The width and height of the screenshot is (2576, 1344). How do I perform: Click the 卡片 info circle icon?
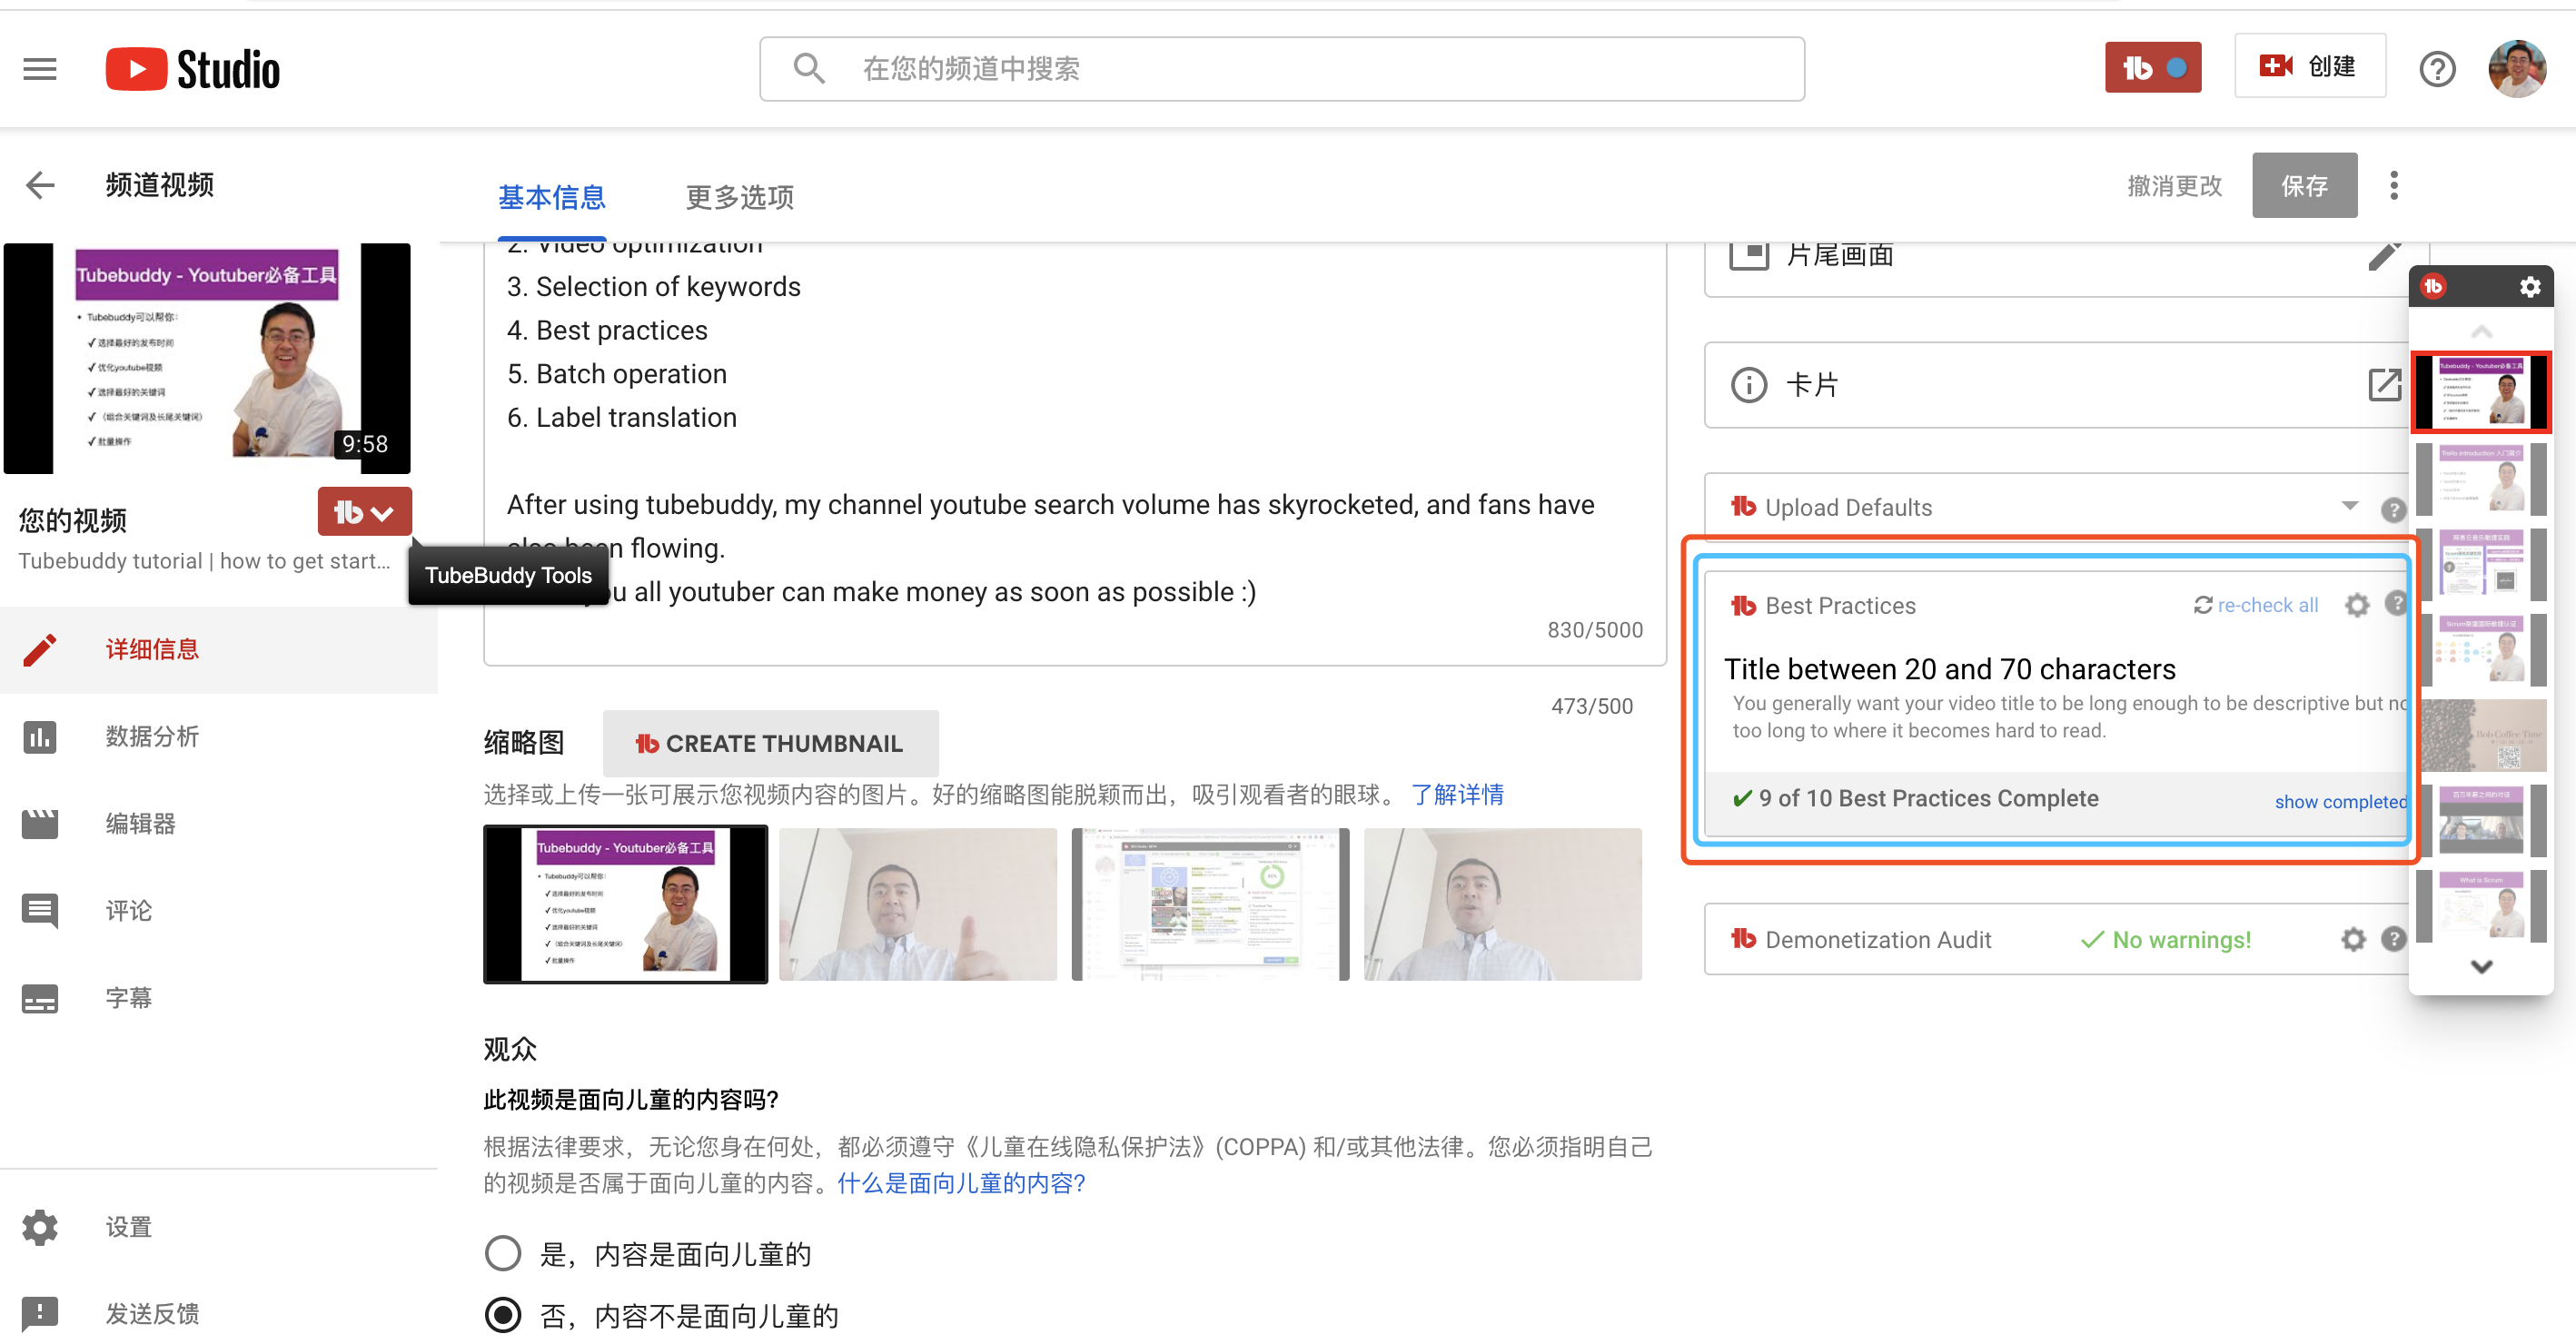[1748, 384]
